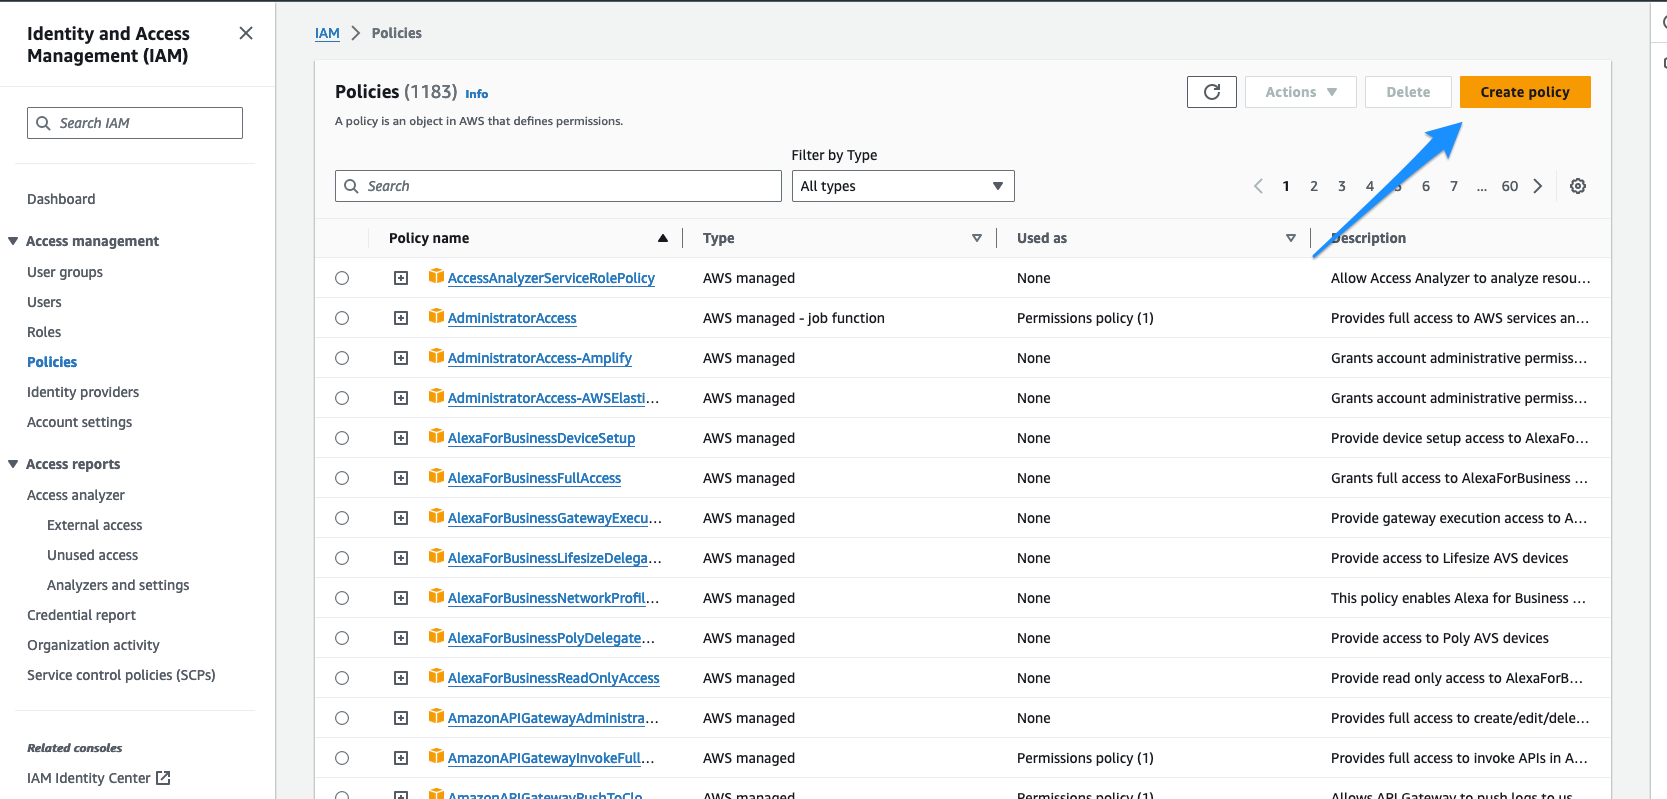1667x799 pixels.
Task: Click policy icon beside AlexaForBusinessFullAccess
Action: point(436,476)
